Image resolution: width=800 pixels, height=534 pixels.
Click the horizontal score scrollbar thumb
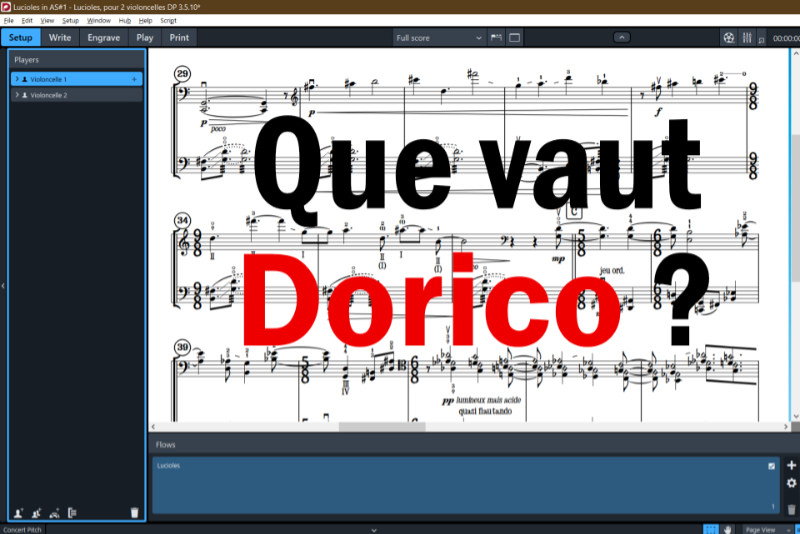pos(382,427)
